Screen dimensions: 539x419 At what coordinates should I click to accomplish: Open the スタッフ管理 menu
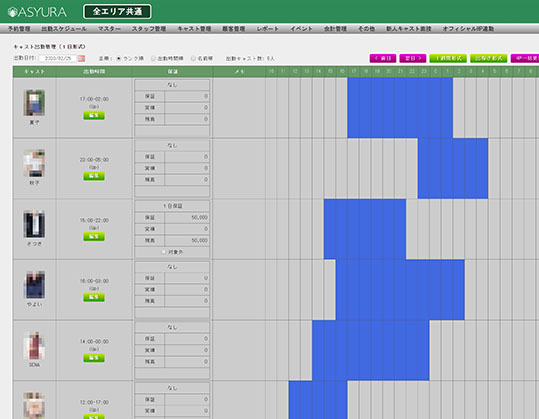click(149, 29)
